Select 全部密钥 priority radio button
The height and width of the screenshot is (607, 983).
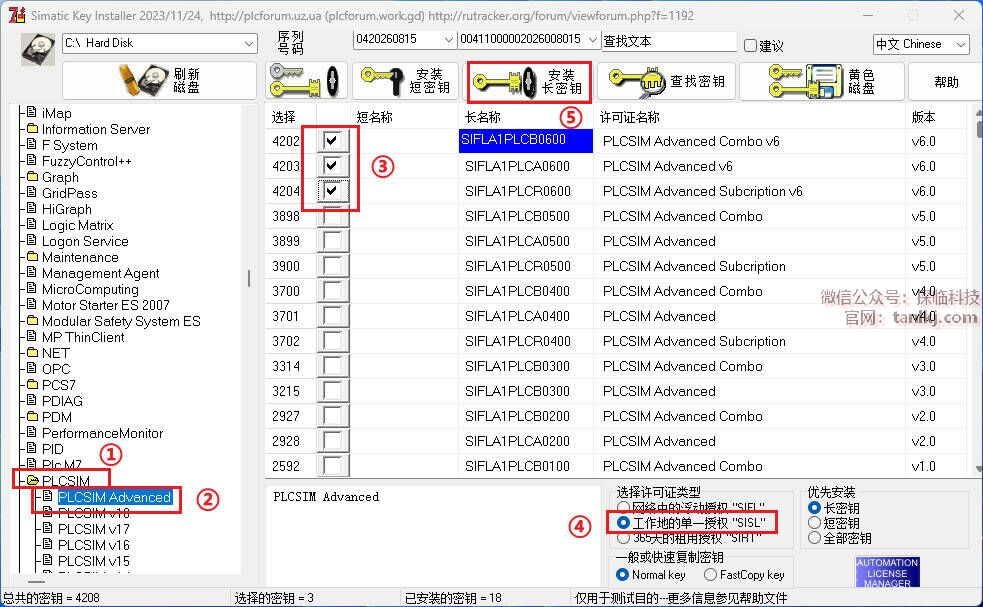coord(814,537)
